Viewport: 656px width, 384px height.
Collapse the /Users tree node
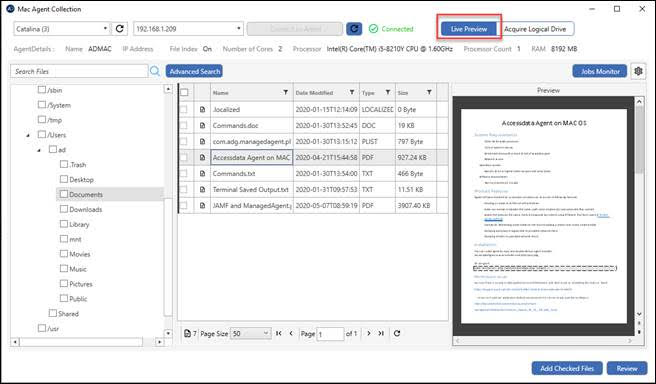28,135
